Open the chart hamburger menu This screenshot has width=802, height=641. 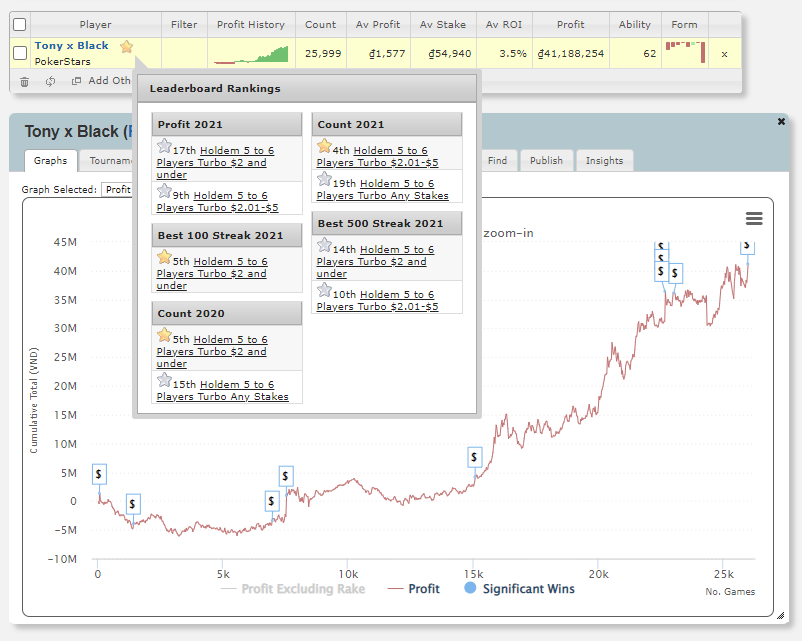[754, 219]
